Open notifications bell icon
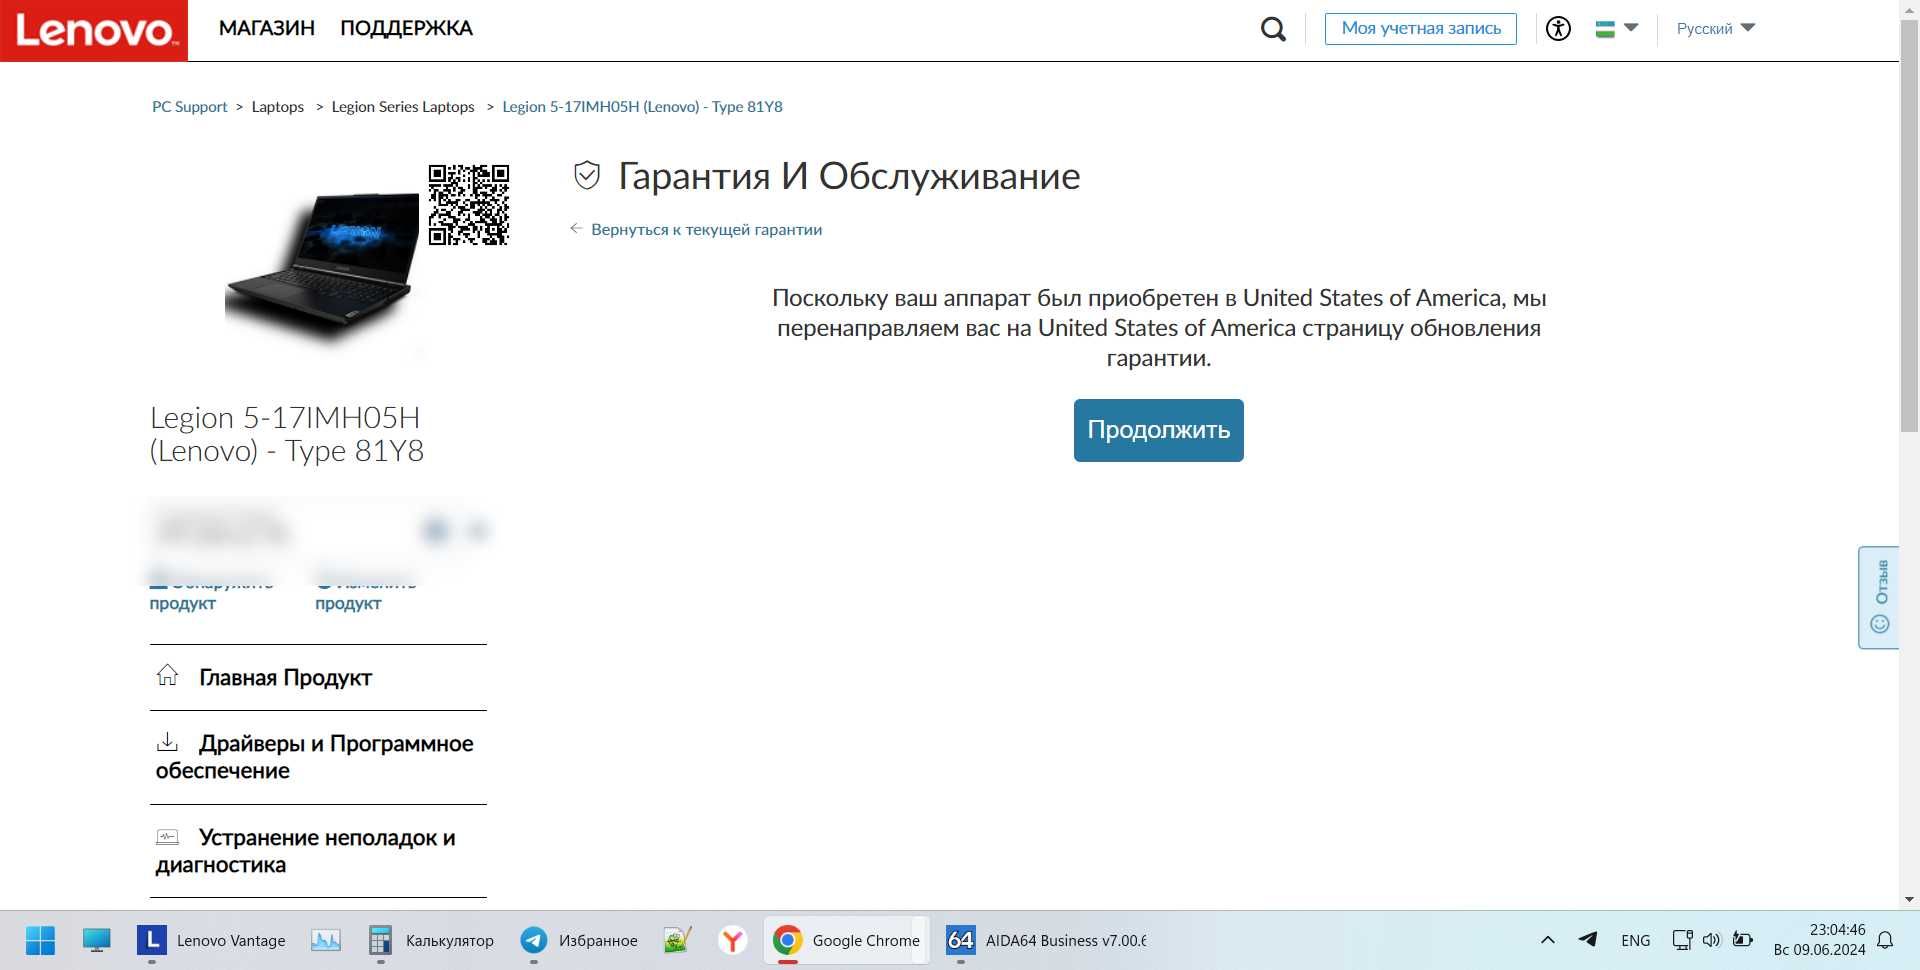 pos(1885,940)
